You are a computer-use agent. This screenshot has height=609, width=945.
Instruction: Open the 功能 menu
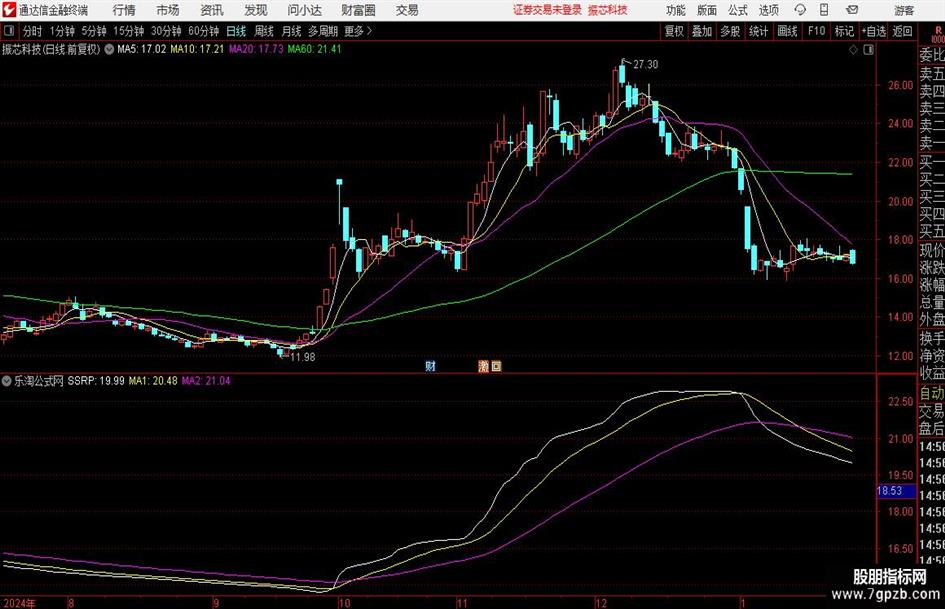pos(676,10)
